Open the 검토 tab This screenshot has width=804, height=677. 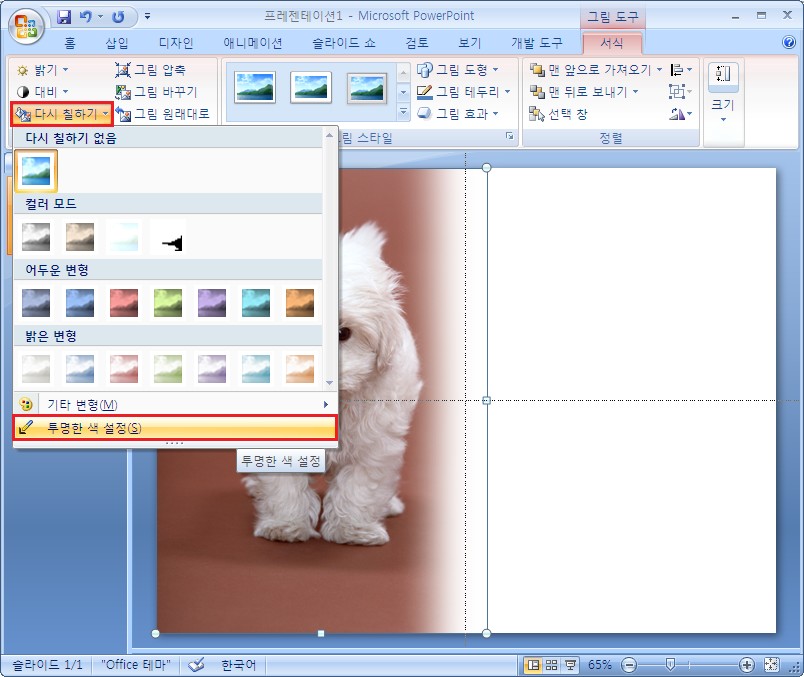point(416,43)
